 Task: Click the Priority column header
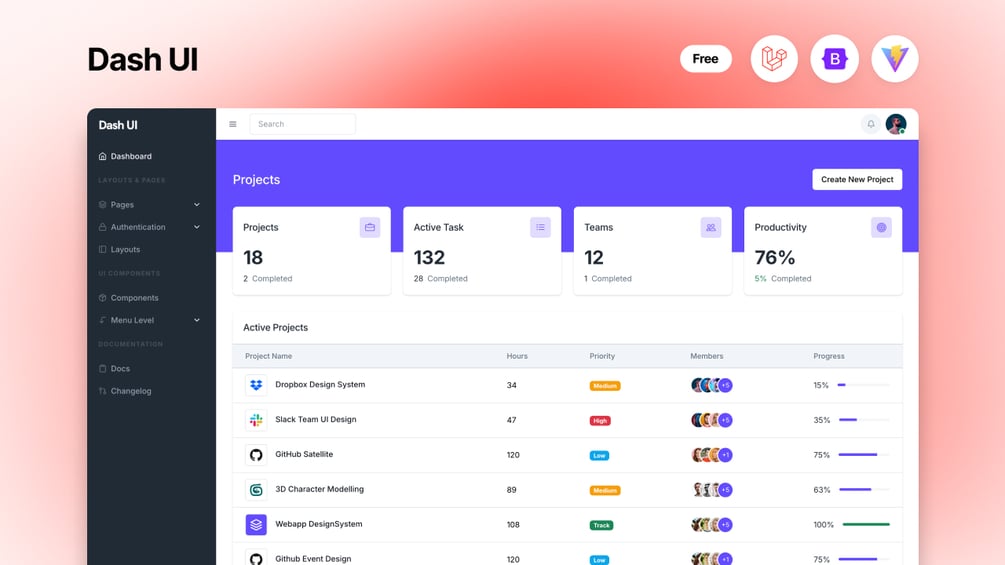[x=602, y=356]
